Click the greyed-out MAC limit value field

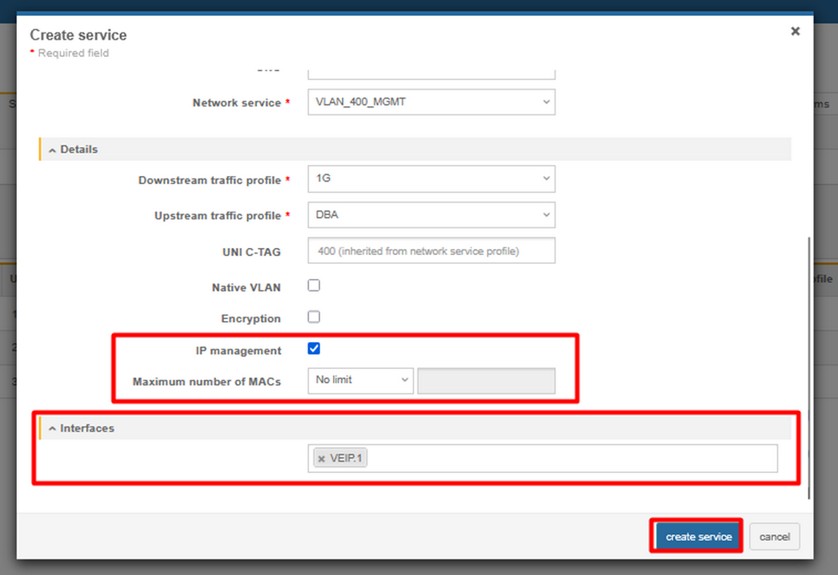pos(486,381)
